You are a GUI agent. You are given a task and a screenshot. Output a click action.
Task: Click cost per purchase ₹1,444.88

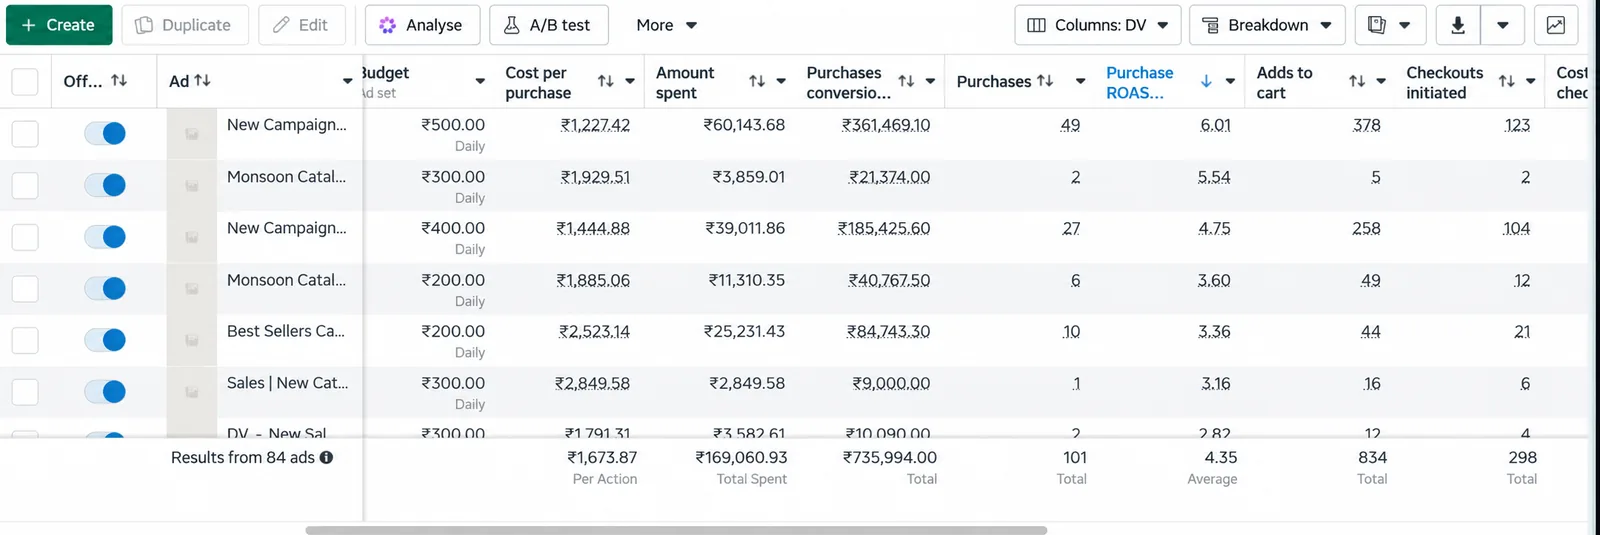pyautogui.click(x=593, y=228)
